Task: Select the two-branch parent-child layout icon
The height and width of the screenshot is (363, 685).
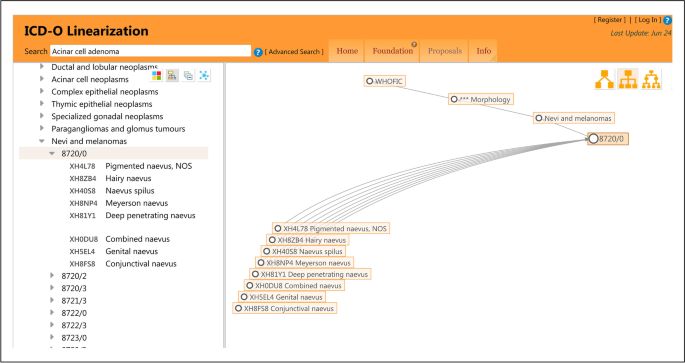Action: 605,79
